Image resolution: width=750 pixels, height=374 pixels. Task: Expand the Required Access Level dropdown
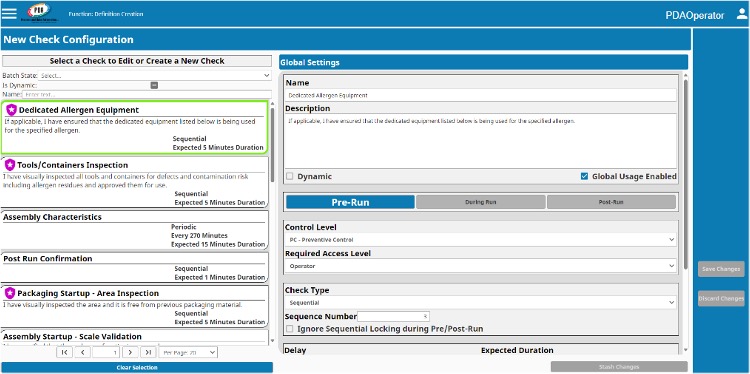click(x=481, y=266)
